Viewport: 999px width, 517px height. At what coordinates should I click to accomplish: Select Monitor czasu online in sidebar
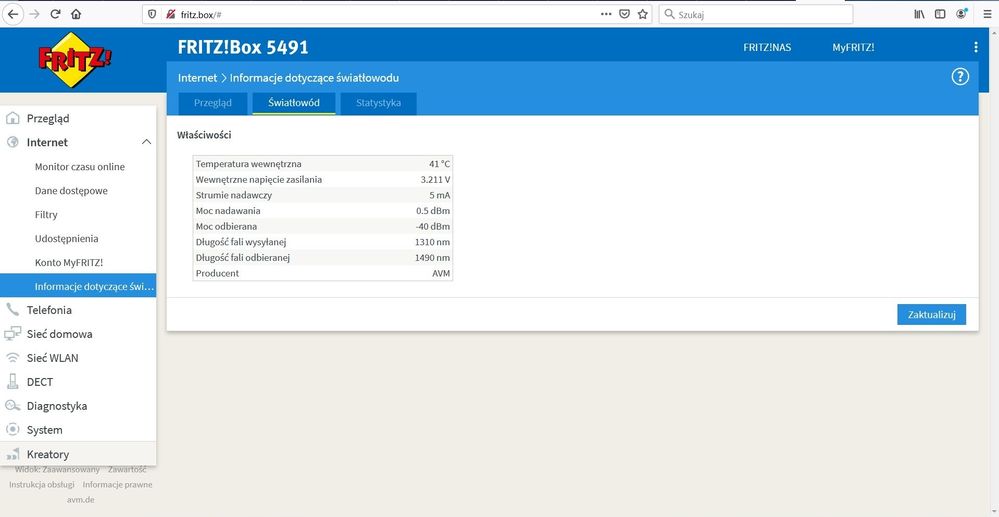click(x=80, y=167)
